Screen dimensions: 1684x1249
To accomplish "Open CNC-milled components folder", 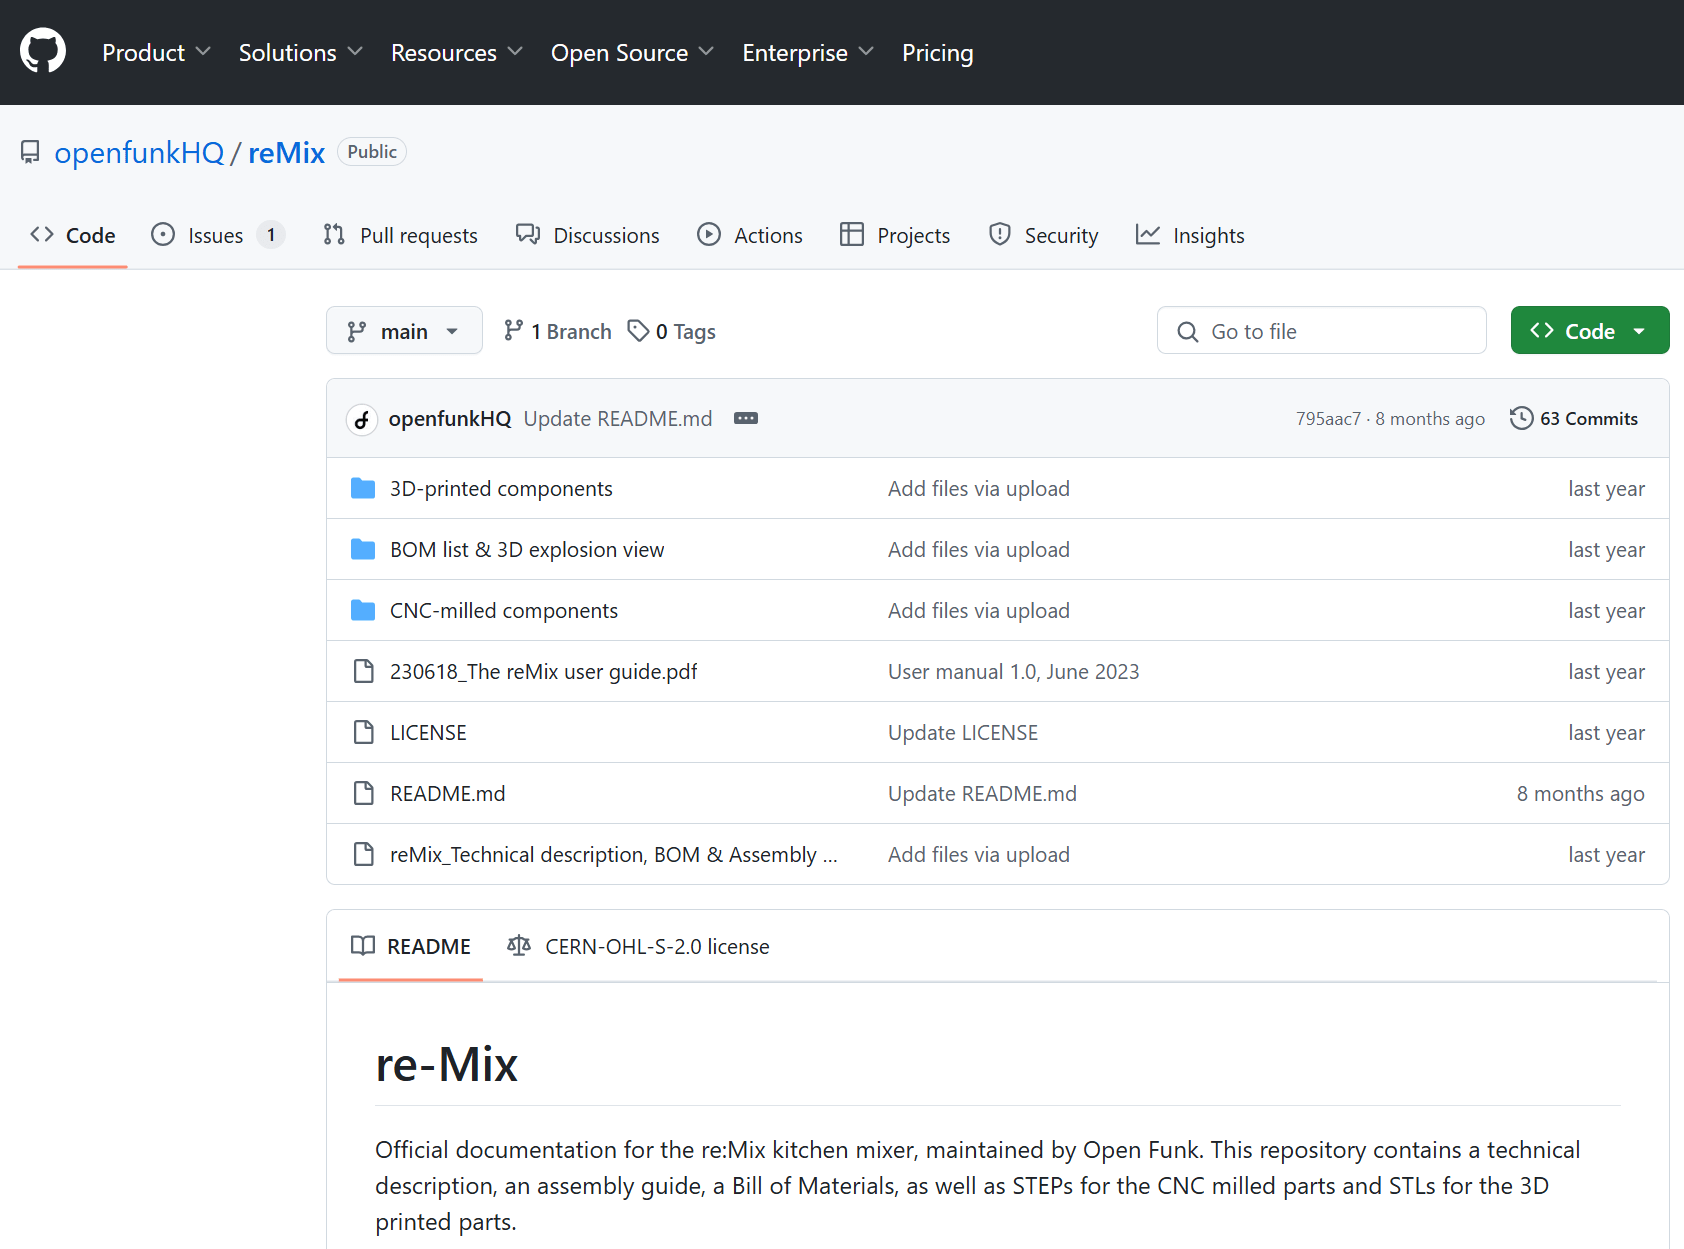I will click(504, 610).
